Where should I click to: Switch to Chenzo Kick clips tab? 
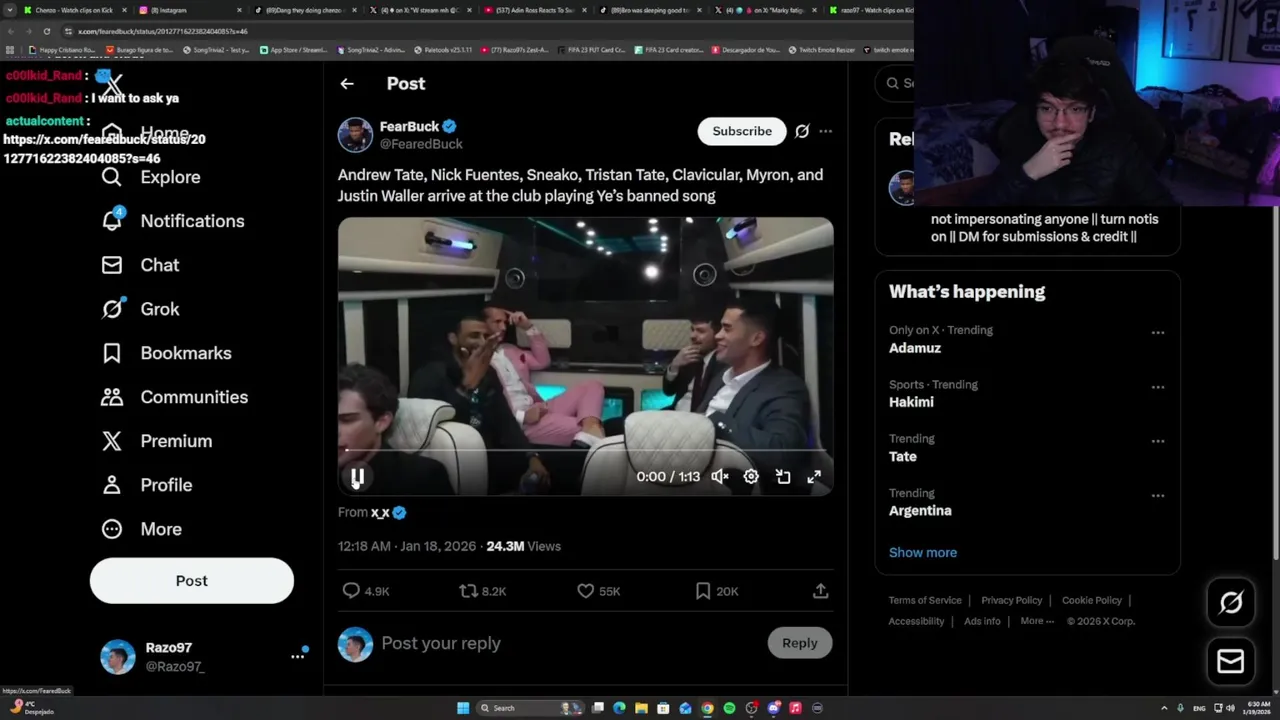pos(75,10)
